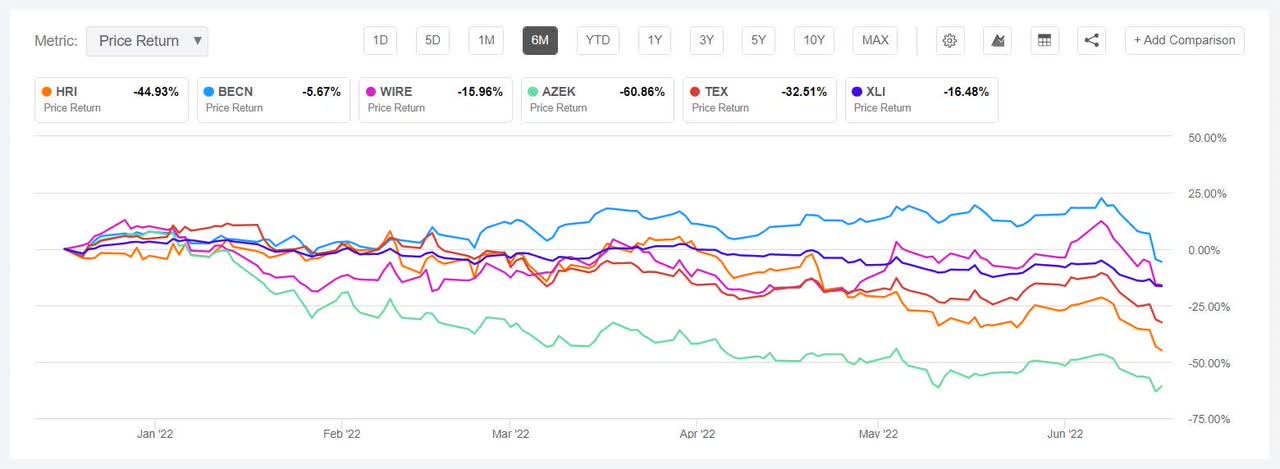Click the green AZEK legend dot

point(535,91)
